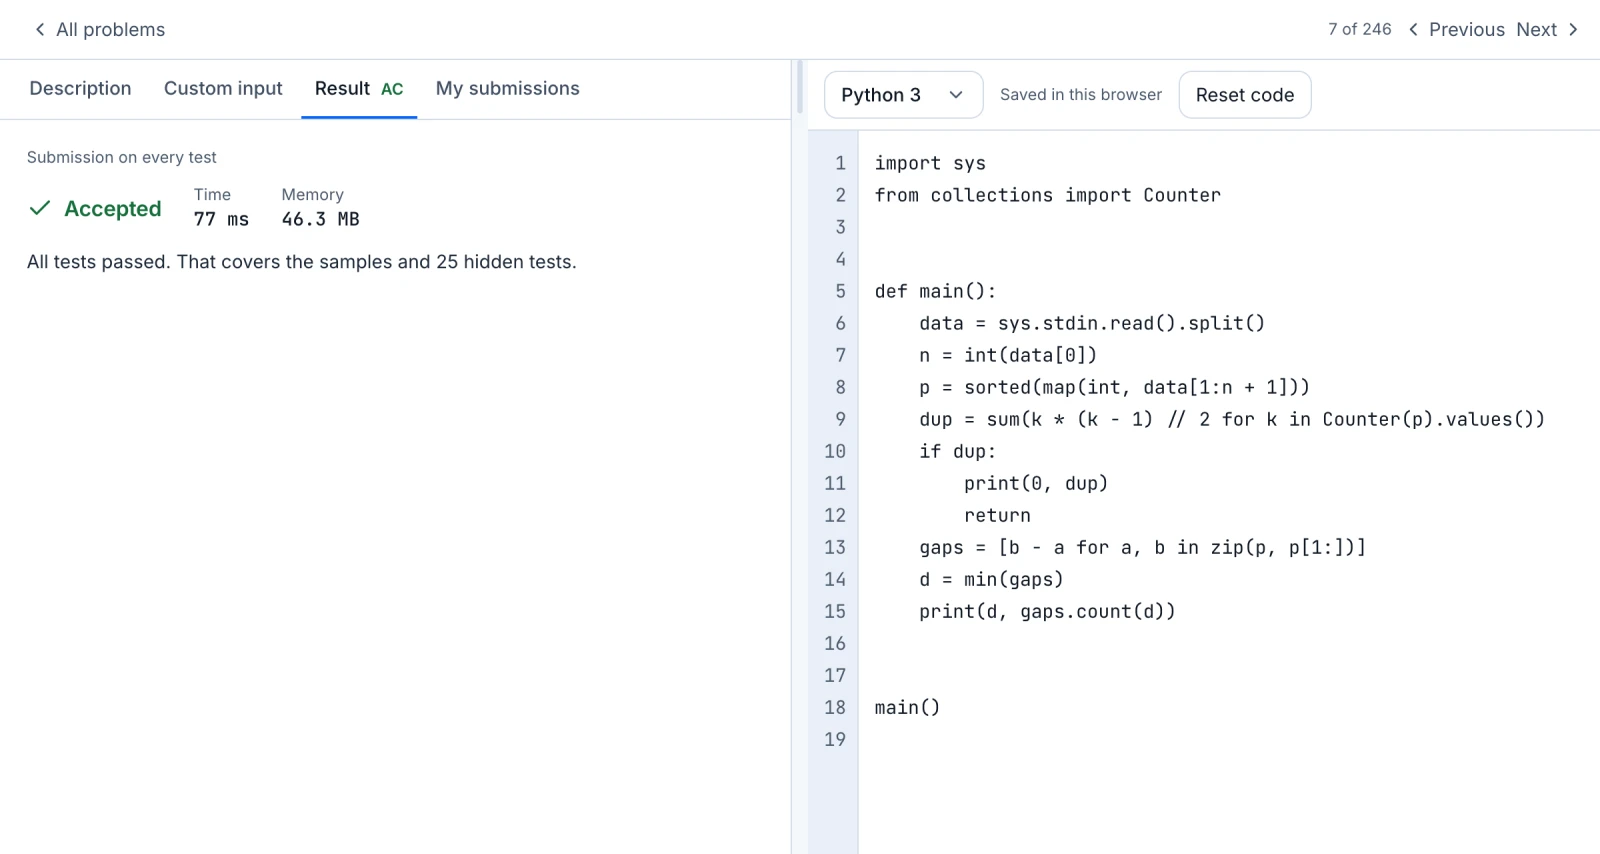
Task: Click the 77 ms time value
Action: tap(221, 219)
